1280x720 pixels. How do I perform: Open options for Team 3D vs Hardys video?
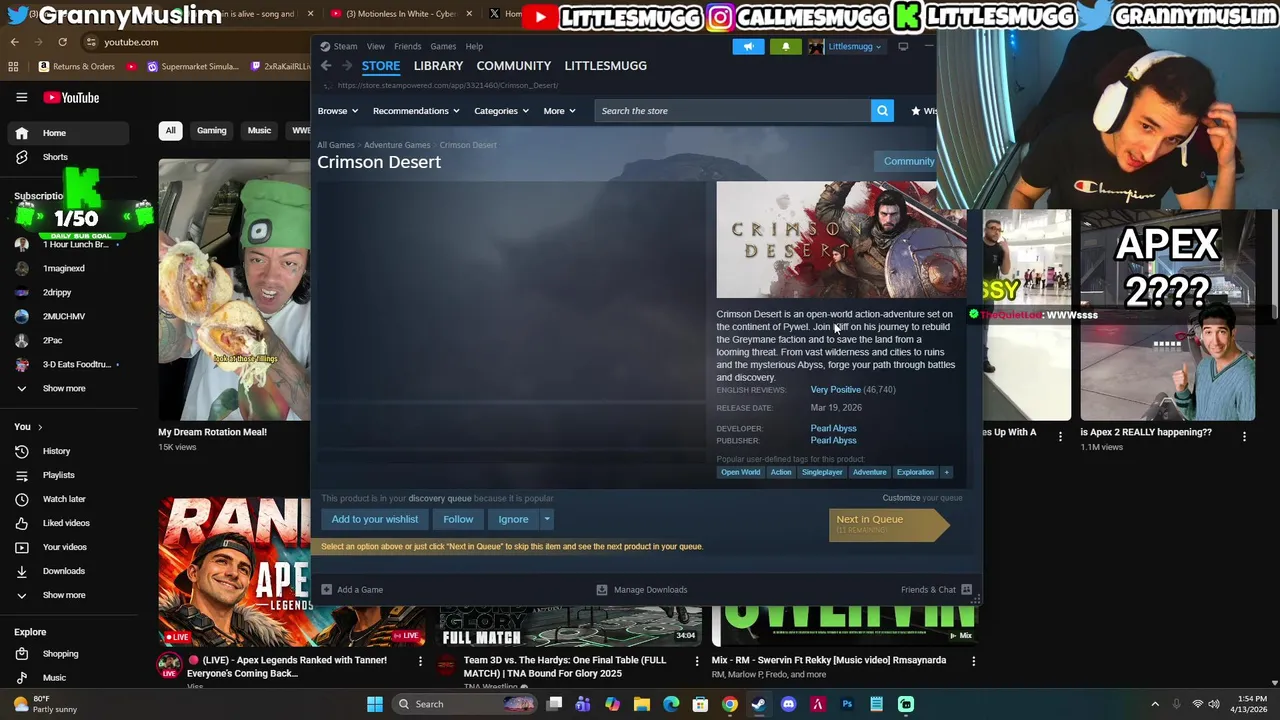pos(697,661)
